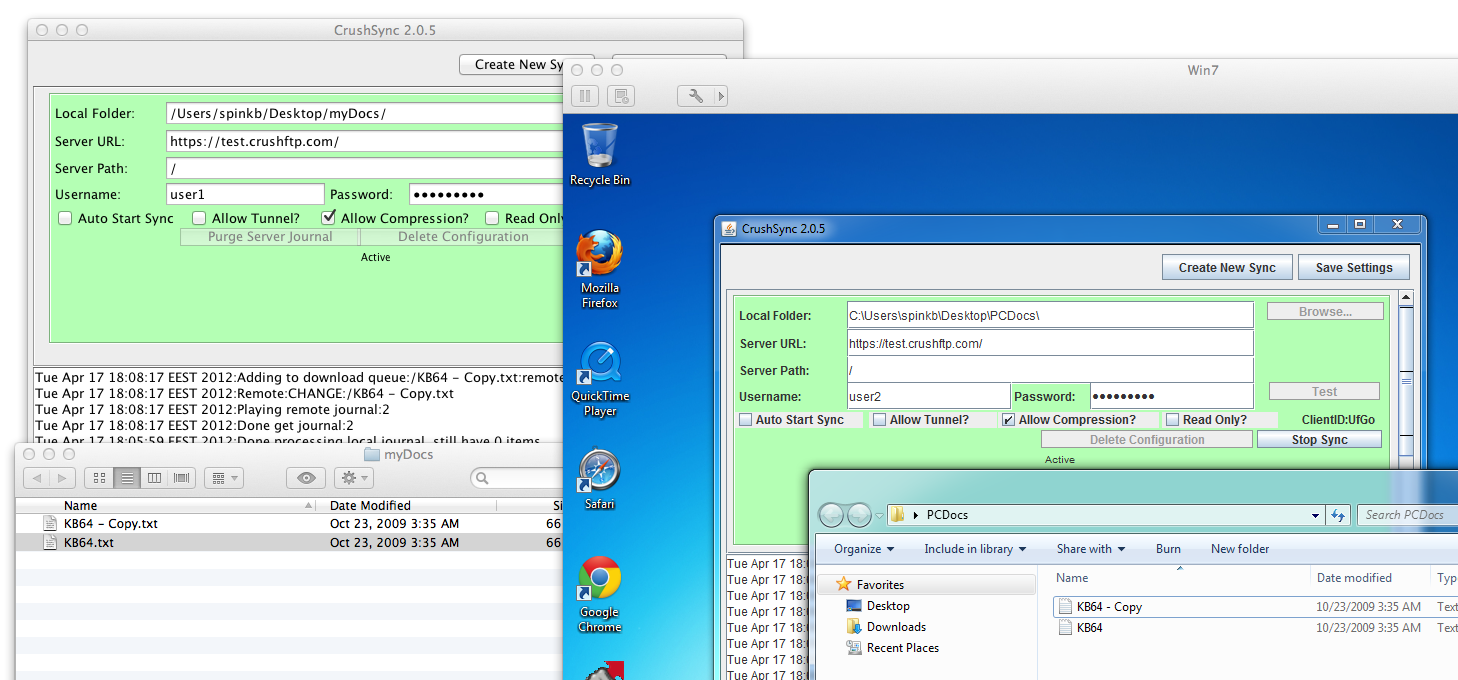Open the Explorer address bar history dropdown

point(1316,515)
